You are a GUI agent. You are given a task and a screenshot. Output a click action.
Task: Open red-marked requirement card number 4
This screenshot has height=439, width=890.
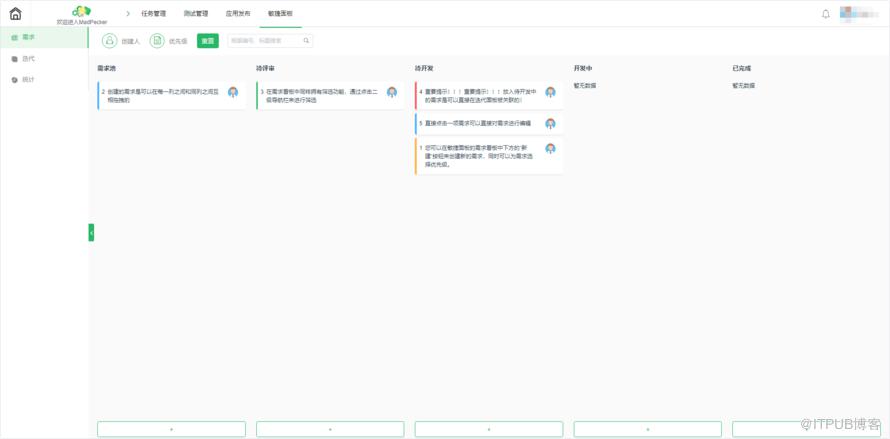pyautogui.click(x=489, y=95)
